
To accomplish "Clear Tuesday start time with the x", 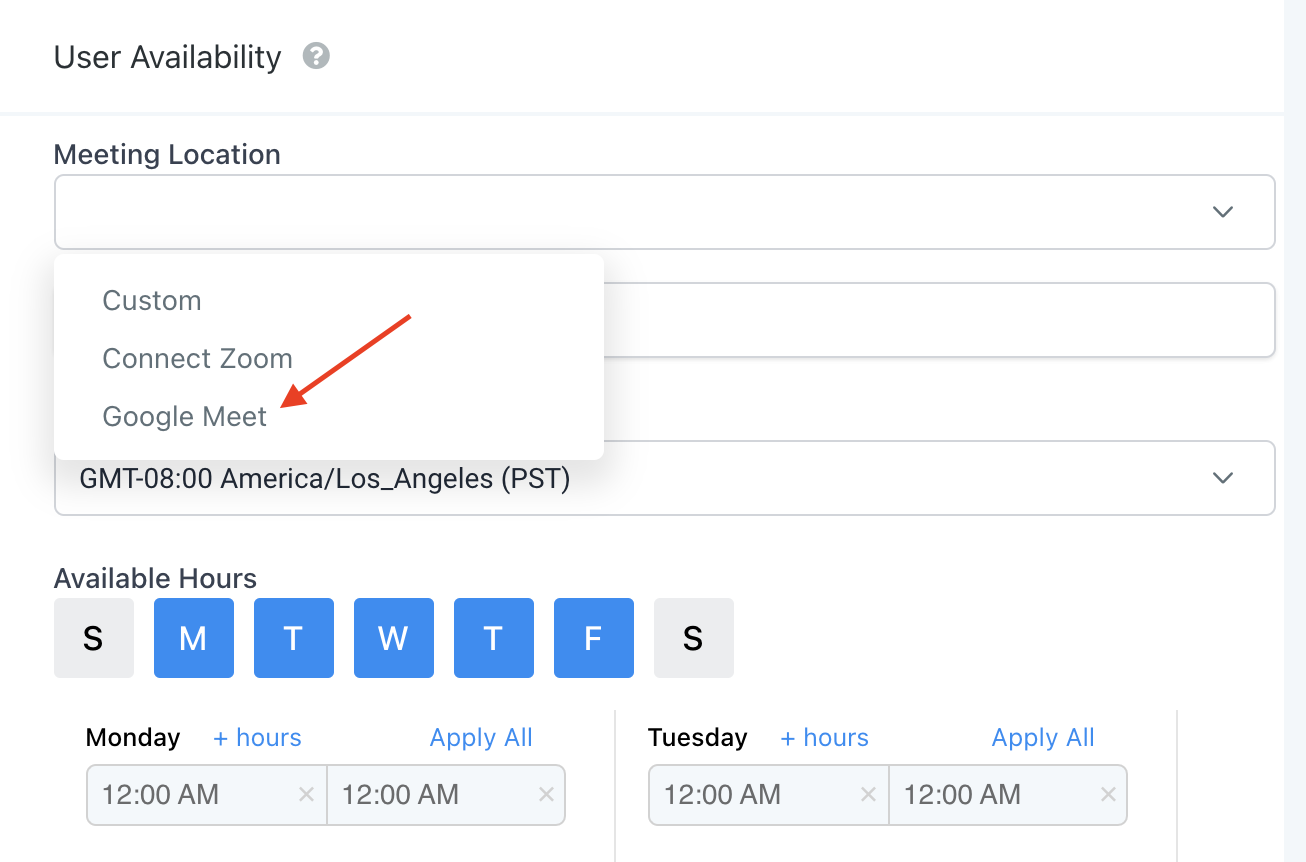I will coord(868,795).
